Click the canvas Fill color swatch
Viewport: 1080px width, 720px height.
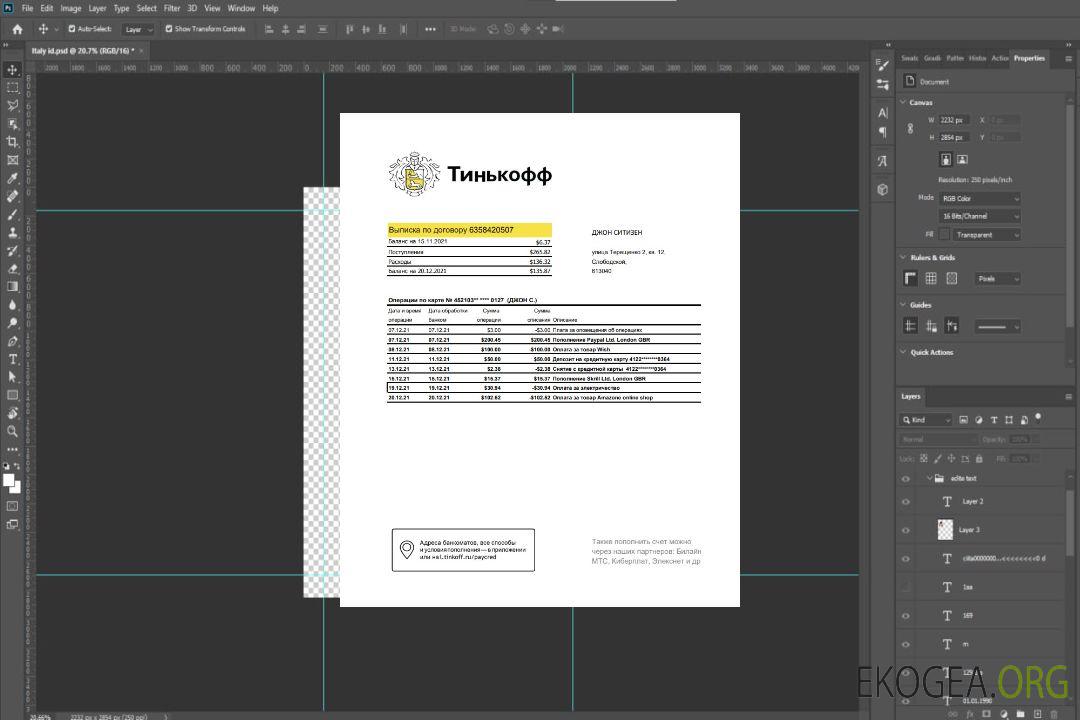[945, 235]
